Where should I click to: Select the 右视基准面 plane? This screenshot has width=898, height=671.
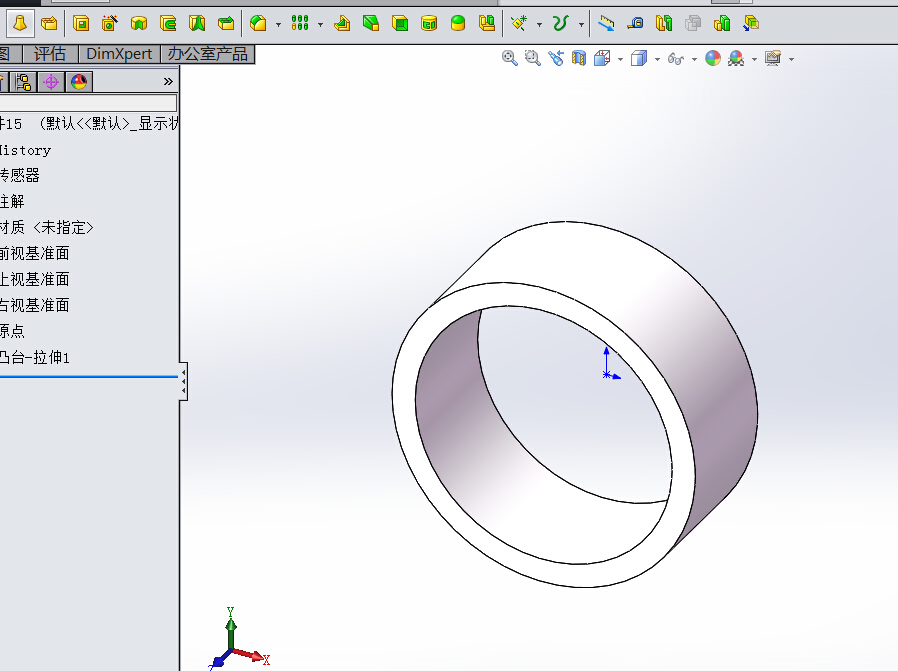[34, 305]
